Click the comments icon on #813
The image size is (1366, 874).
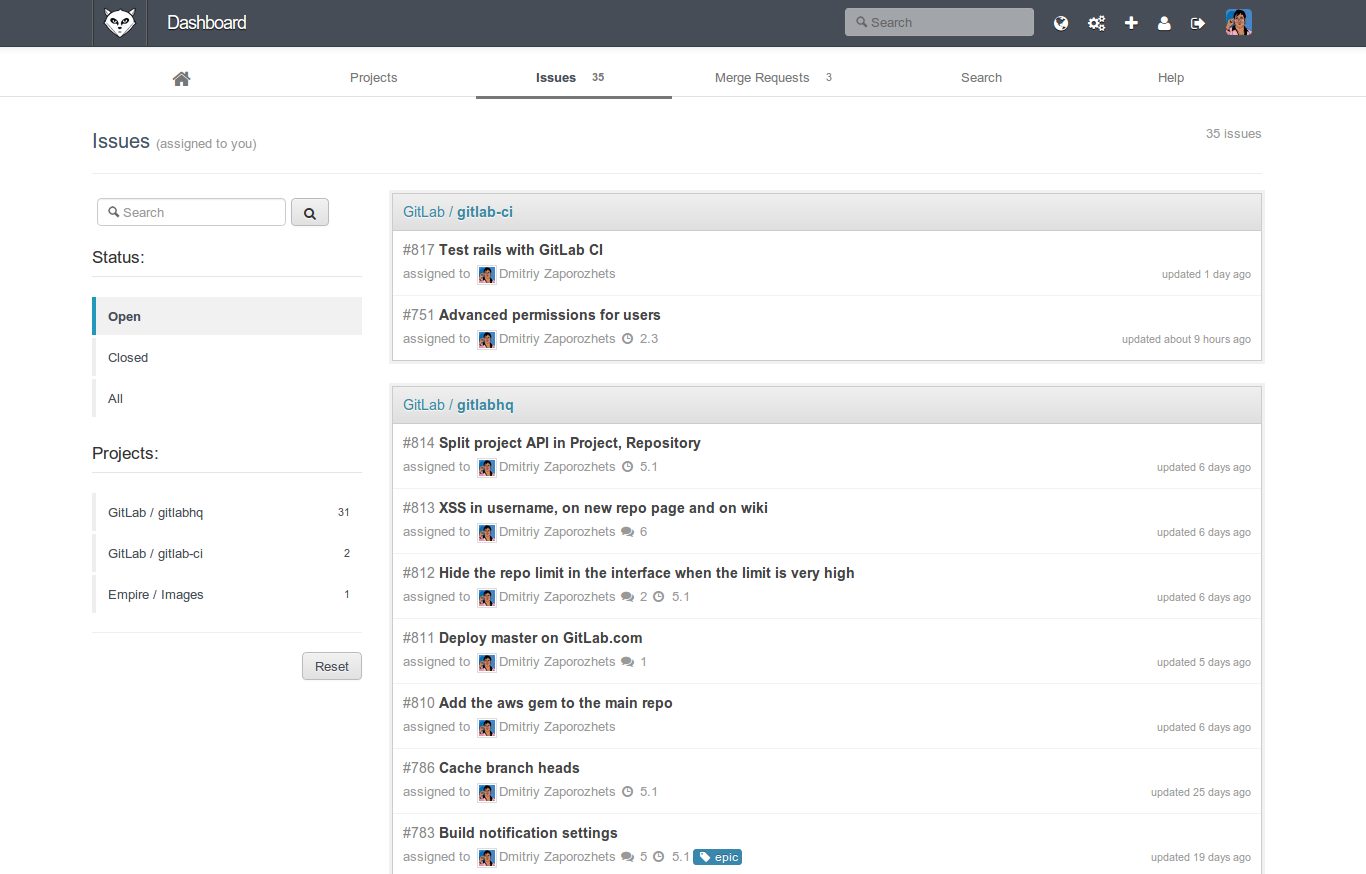[x=628, y=532]
